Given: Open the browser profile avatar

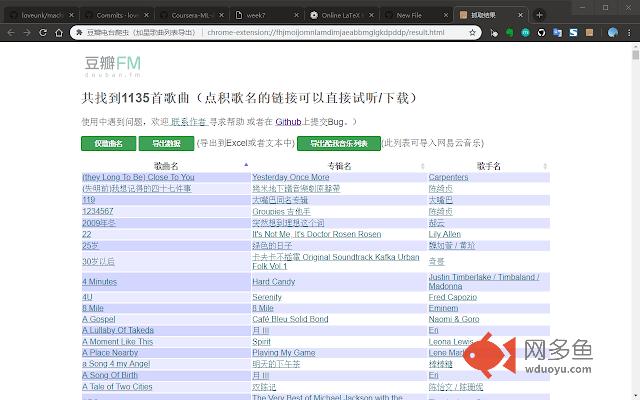Looking at the screenshot, I should point(613,33).
